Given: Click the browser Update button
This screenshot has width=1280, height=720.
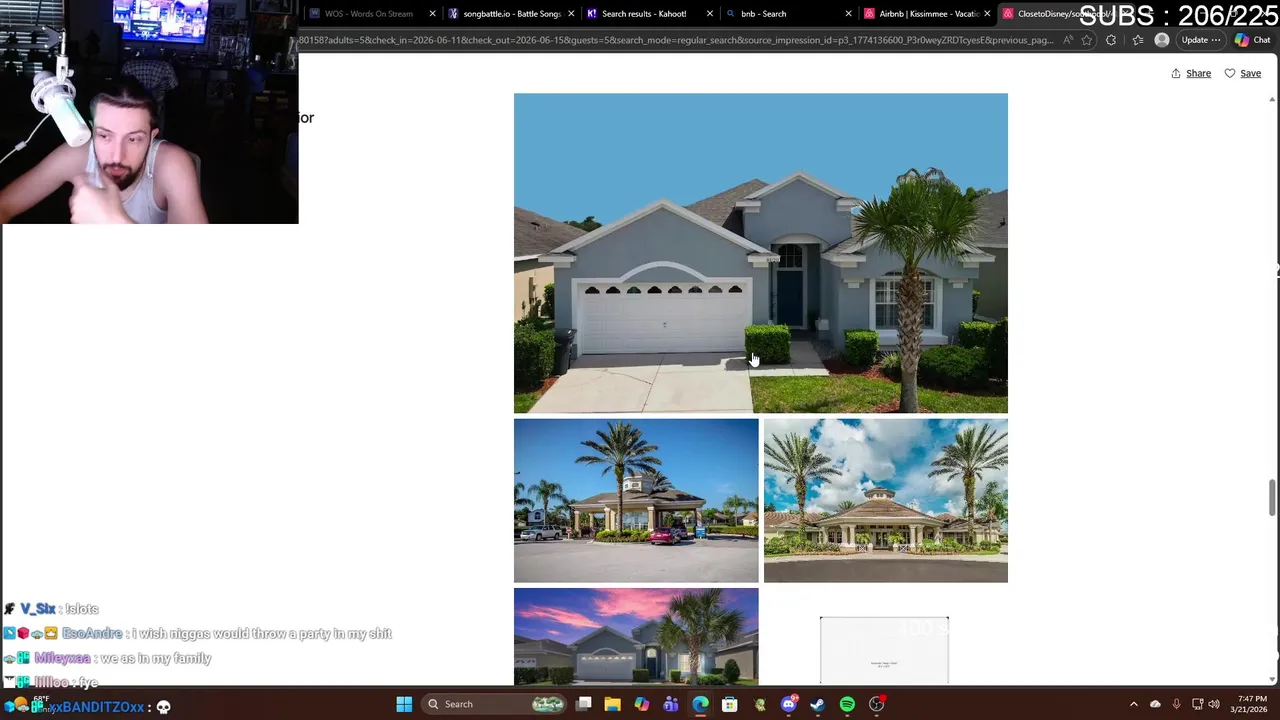Looking at the screenshot, I should 1200,41.
